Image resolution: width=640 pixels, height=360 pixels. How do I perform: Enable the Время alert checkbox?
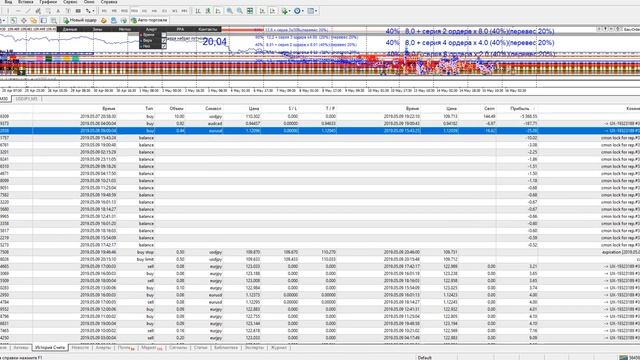[164, 35]
